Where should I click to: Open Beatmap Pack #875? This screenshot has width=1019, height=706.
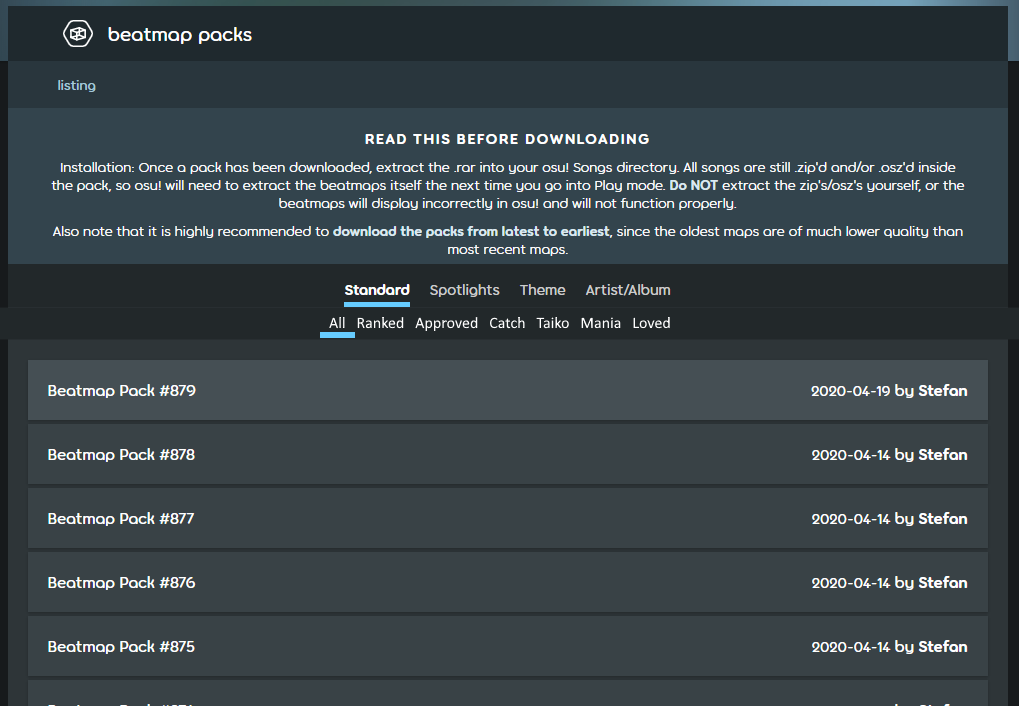(x=507, y=646)
